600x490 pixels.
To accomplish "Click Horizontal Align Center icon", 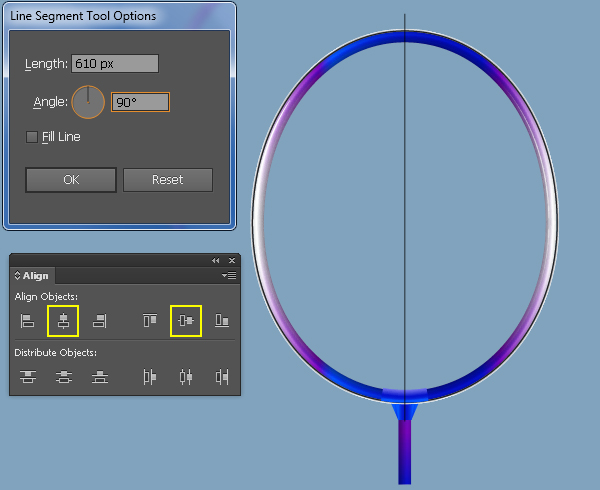I will pyautogui.click(x=63, y=321).
